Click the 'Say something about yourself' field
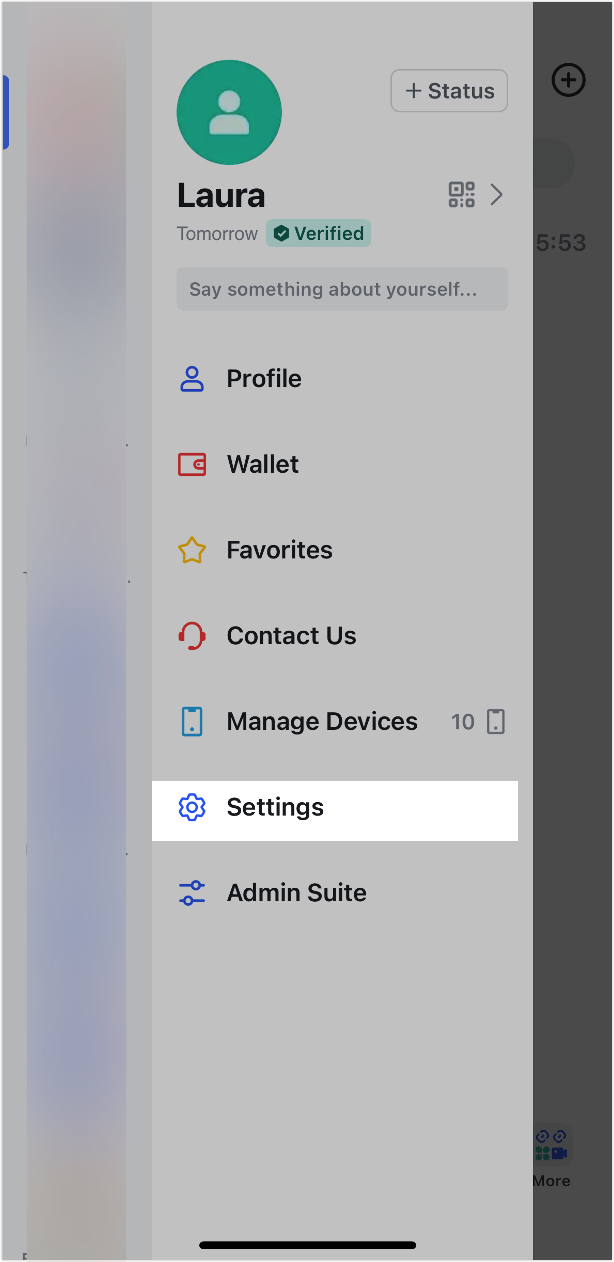 point(342,289)
